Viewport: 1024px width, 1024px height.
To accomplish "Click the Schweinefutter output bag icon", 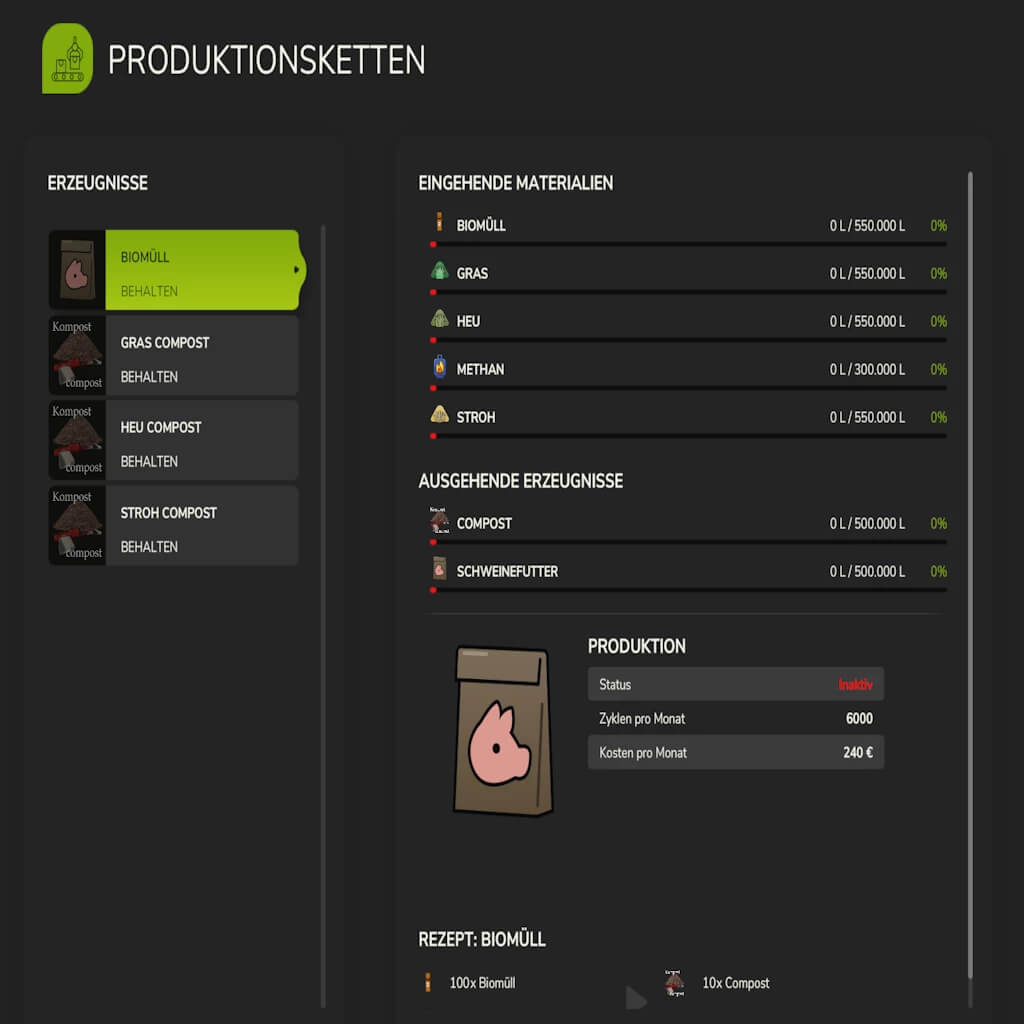I will [440, 569].
